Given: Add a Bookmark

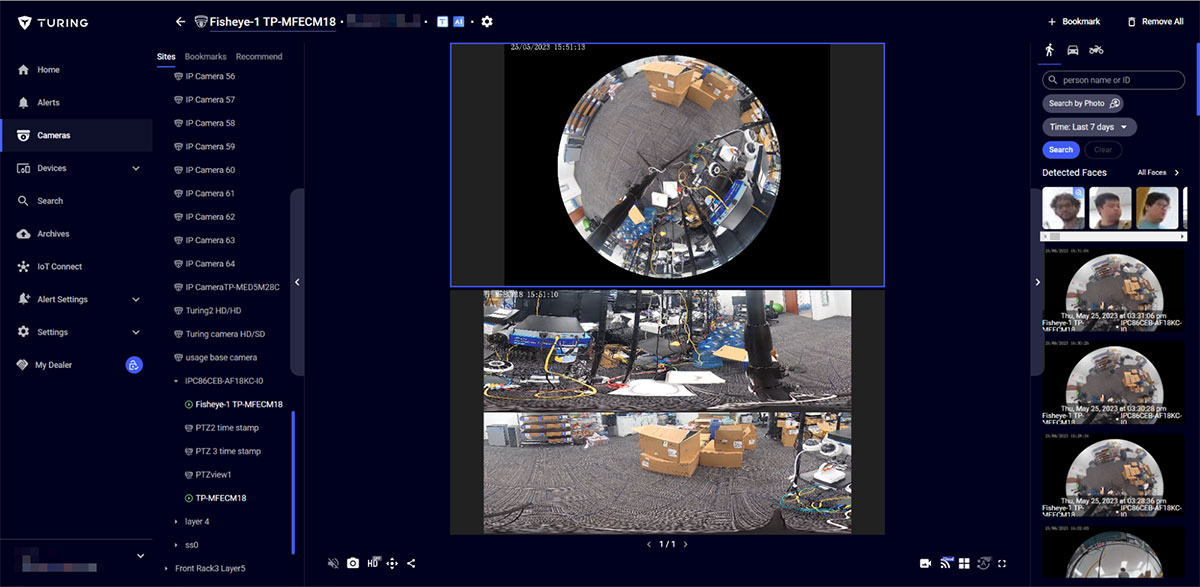Looking at the screenshot, I should (1074, 21).
